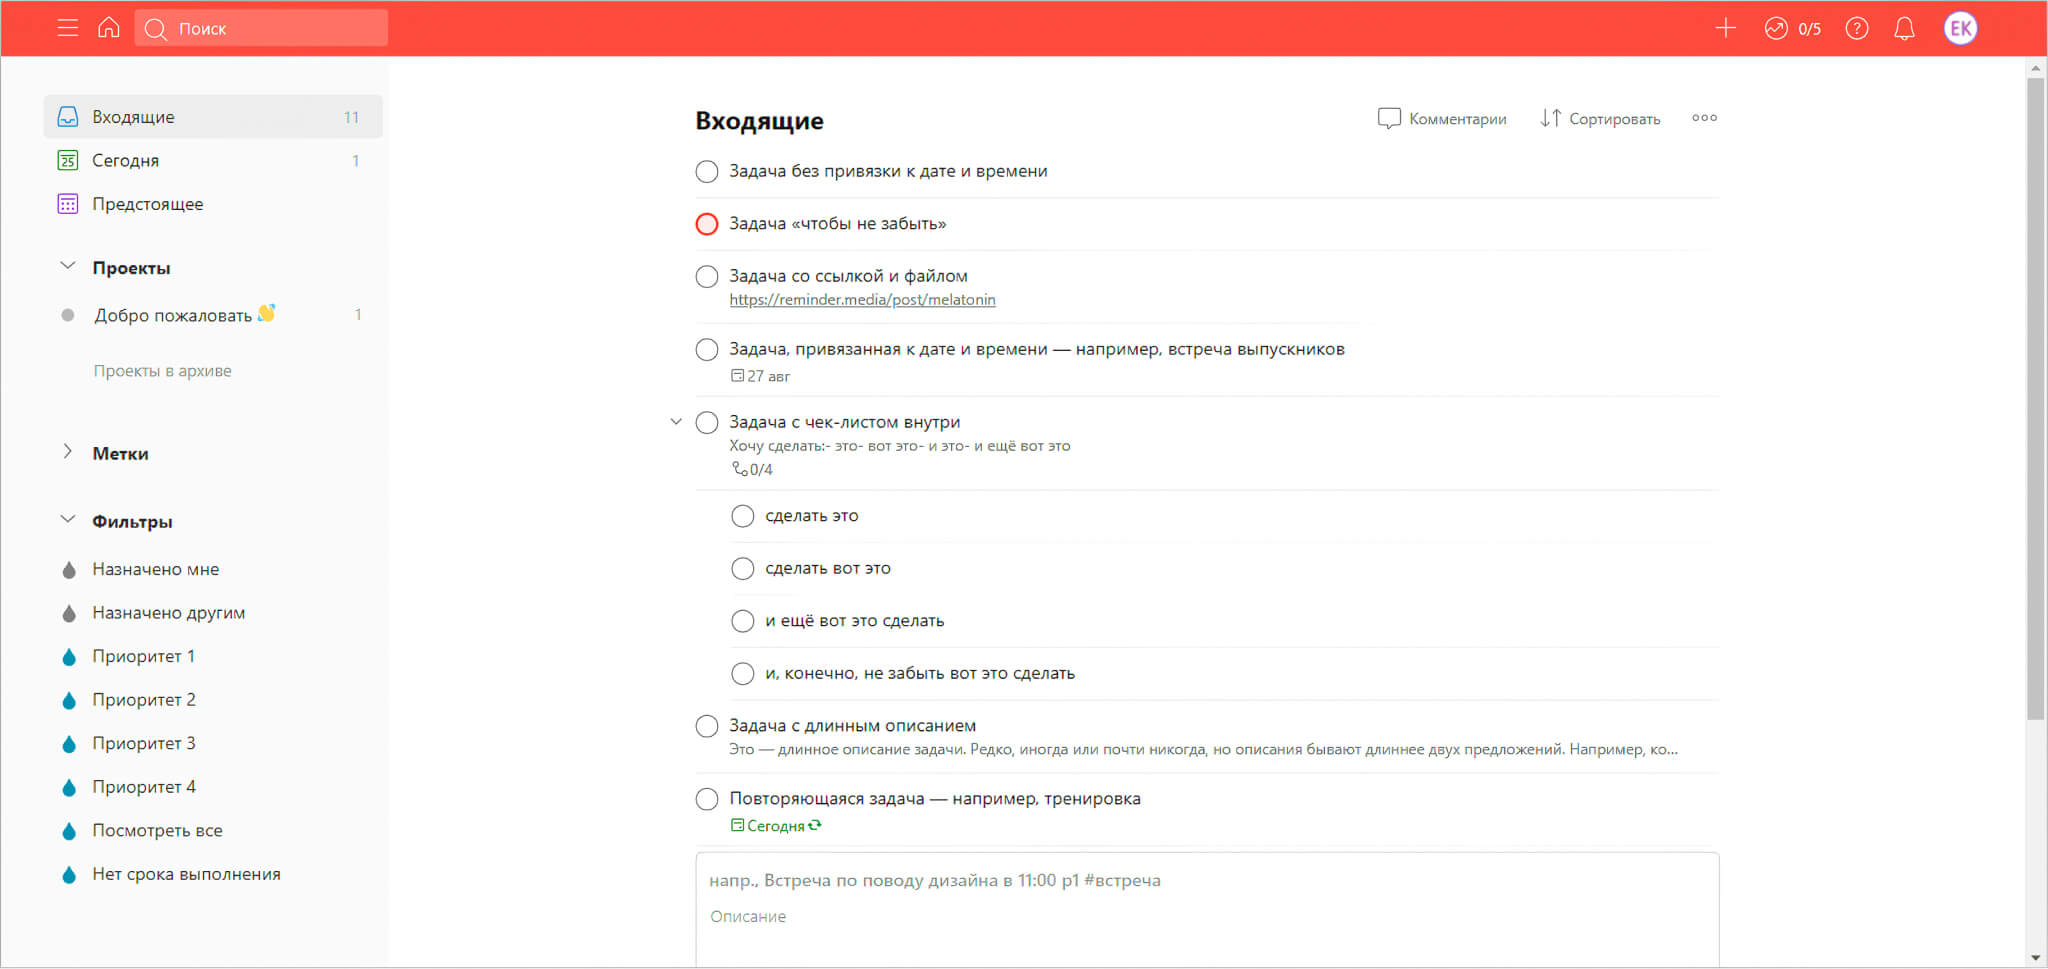The height and width of the screenshot is (969, 2048).
Task: Open productivity stats showing 0/5
Action: pyautogui.click(x=1792, y=28)
